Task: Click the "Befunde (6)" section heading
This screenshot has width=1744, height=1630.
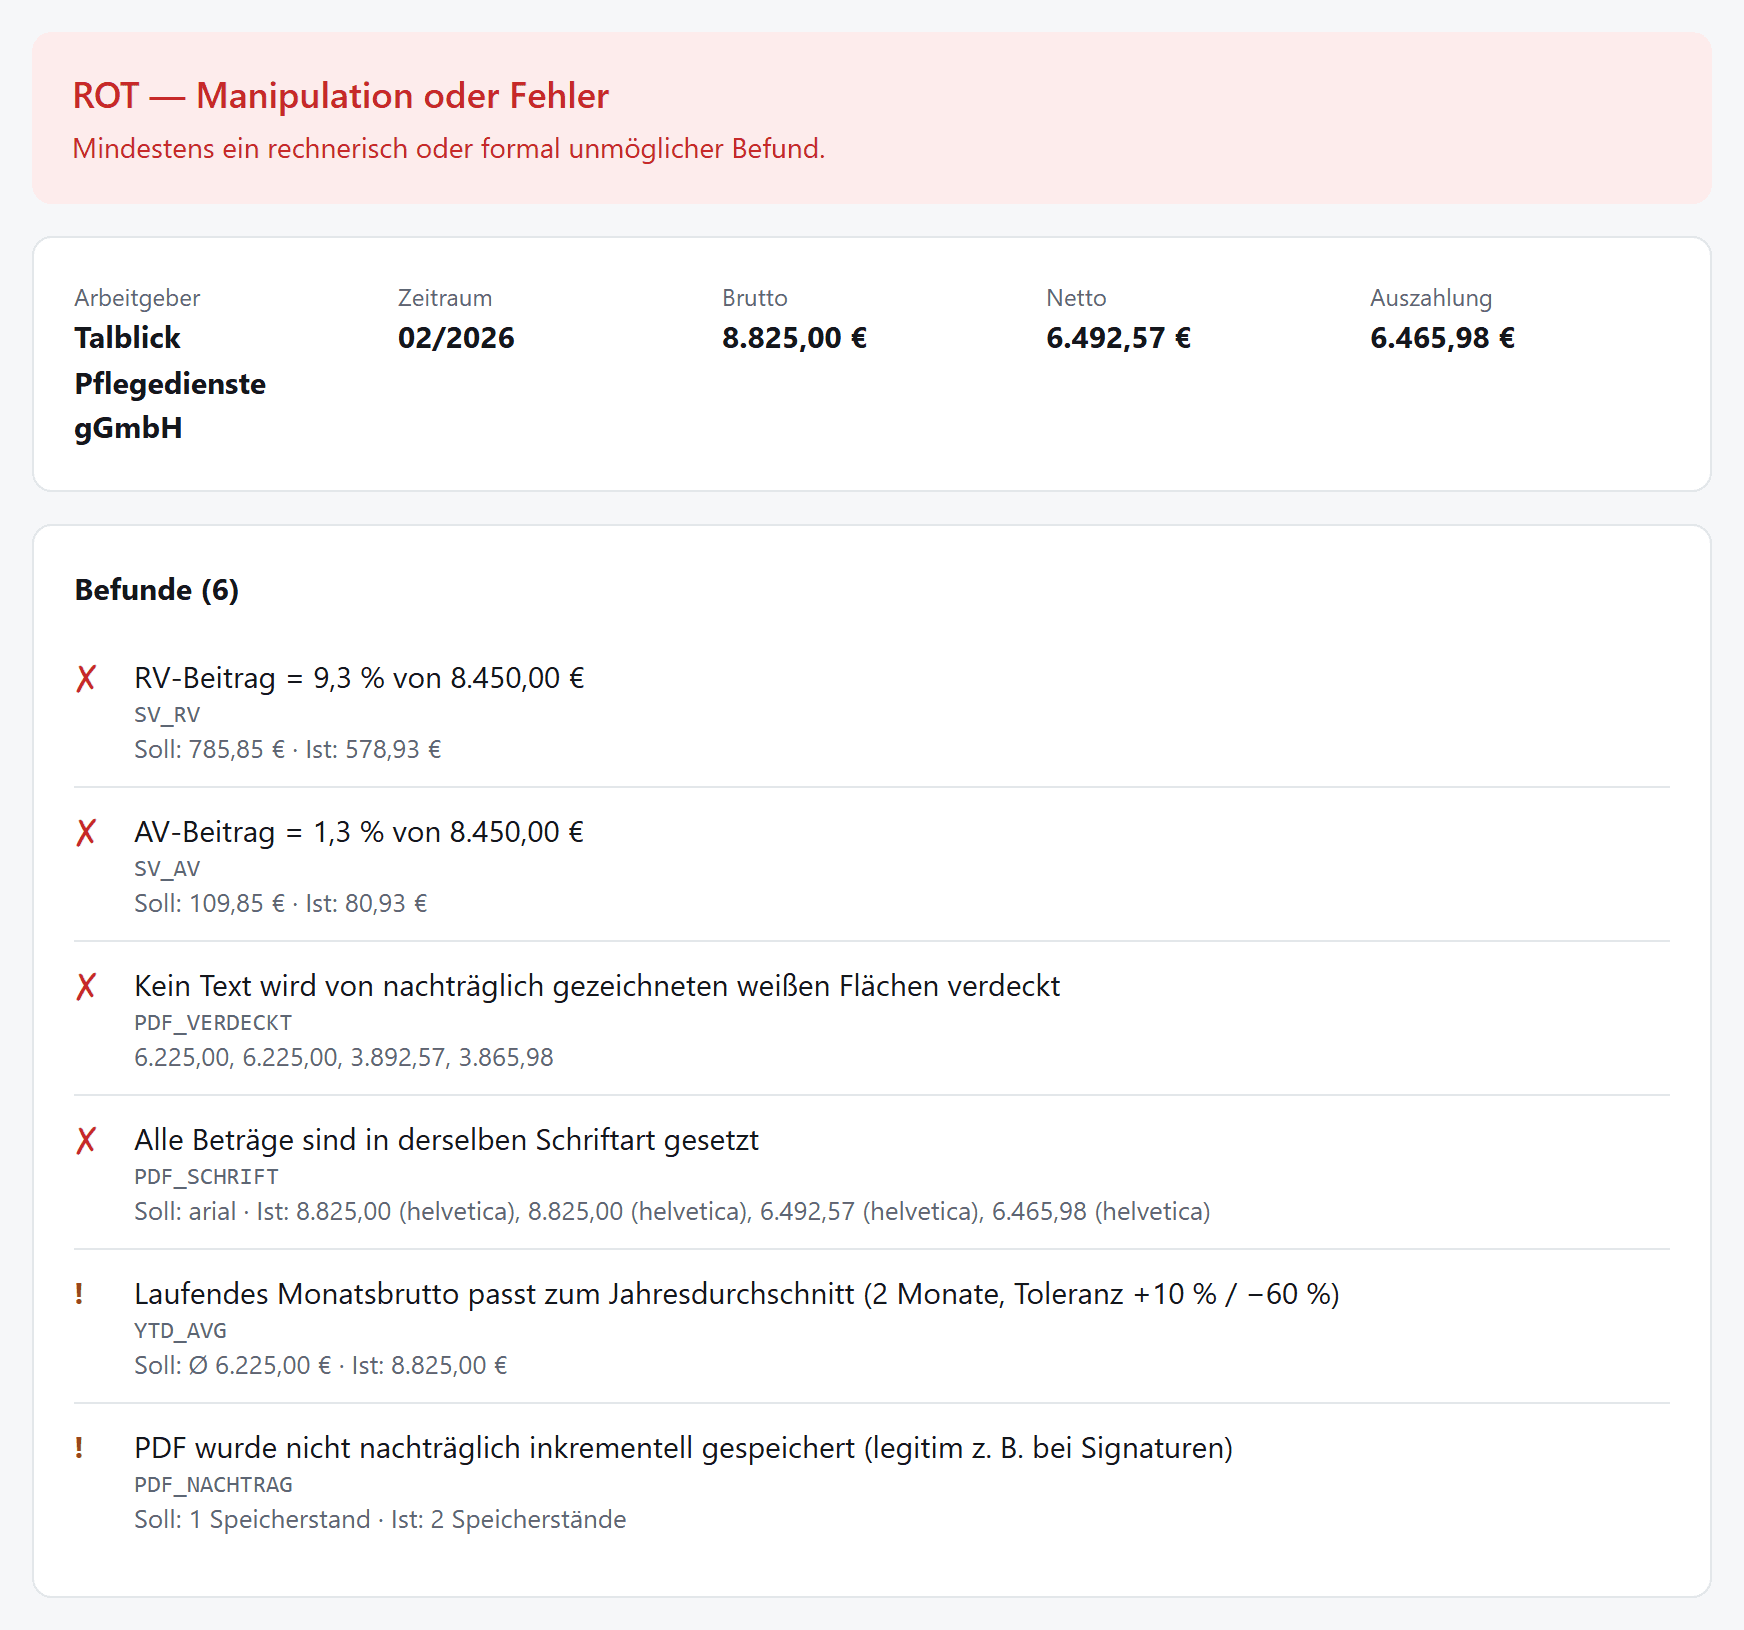Action: 157,590
